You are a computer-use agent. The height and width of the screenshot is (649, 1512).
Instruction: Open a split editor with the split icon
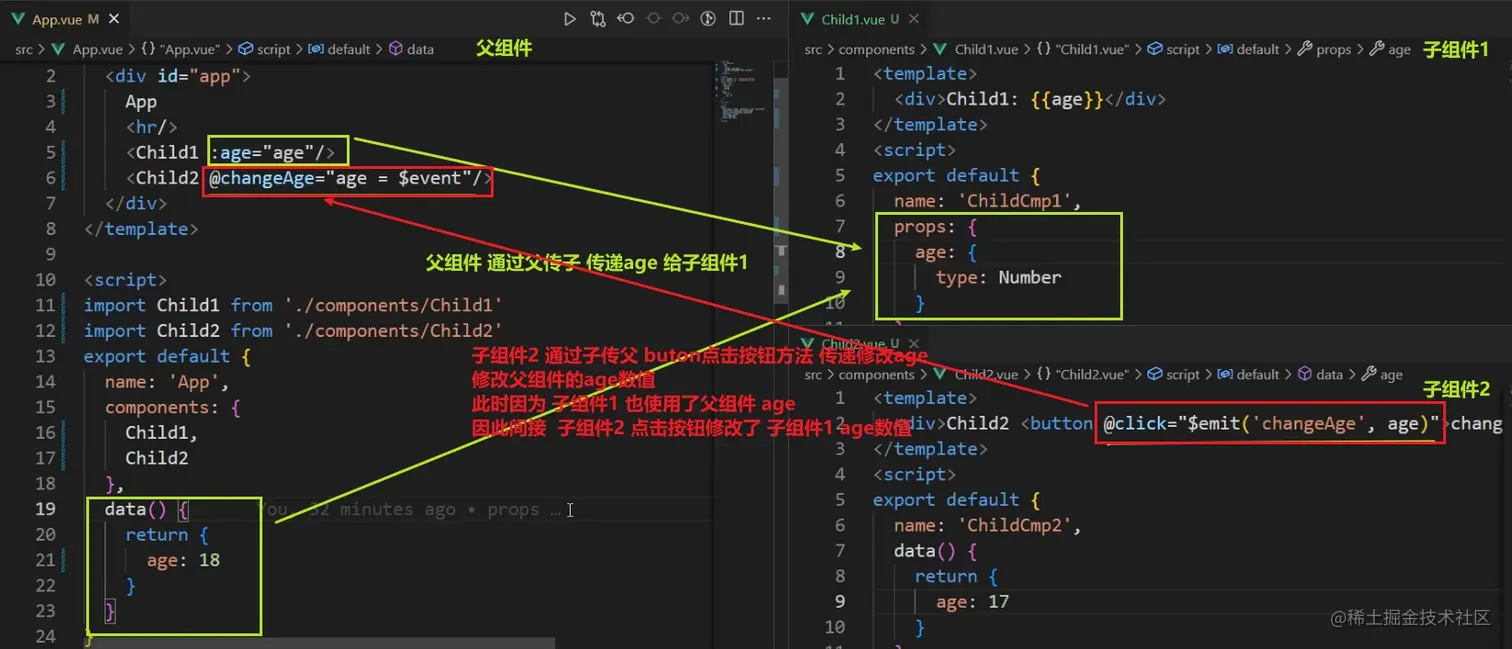pyautogui.click(x=735, y=19)
